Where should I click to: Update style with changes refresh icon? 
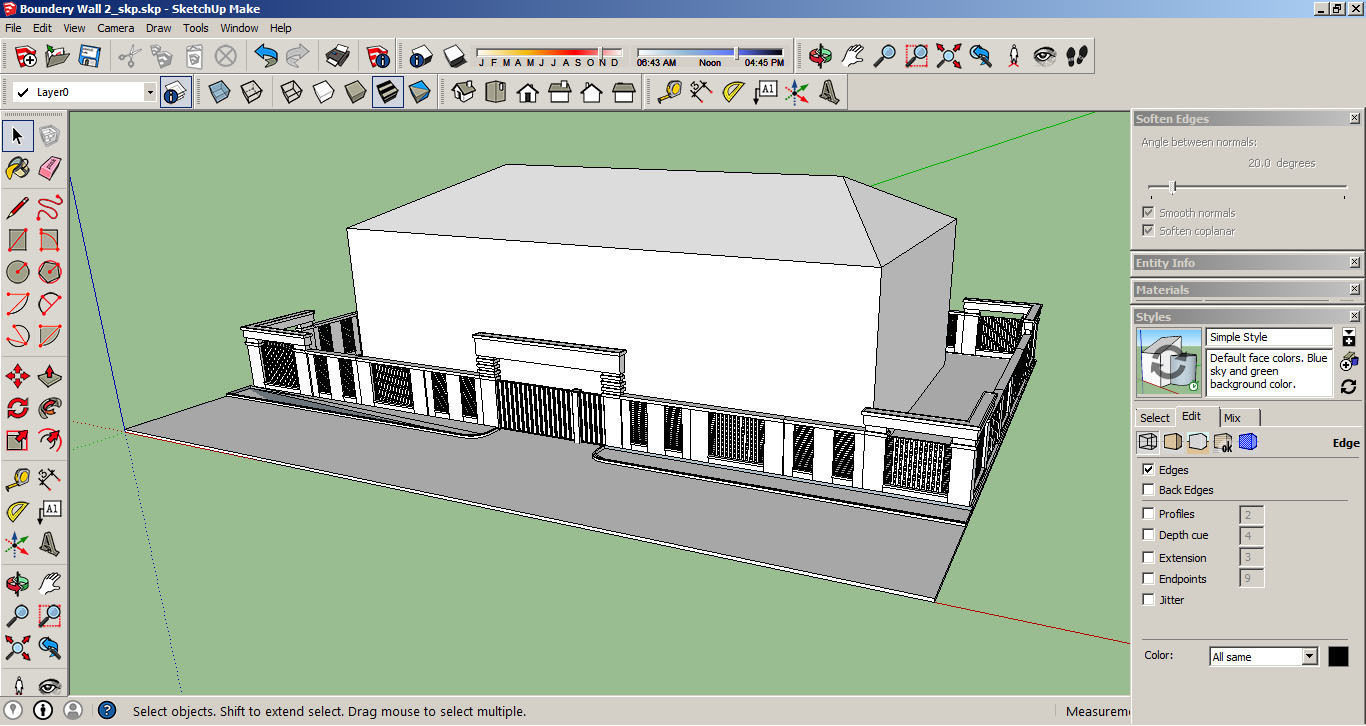pos(1349,386)
